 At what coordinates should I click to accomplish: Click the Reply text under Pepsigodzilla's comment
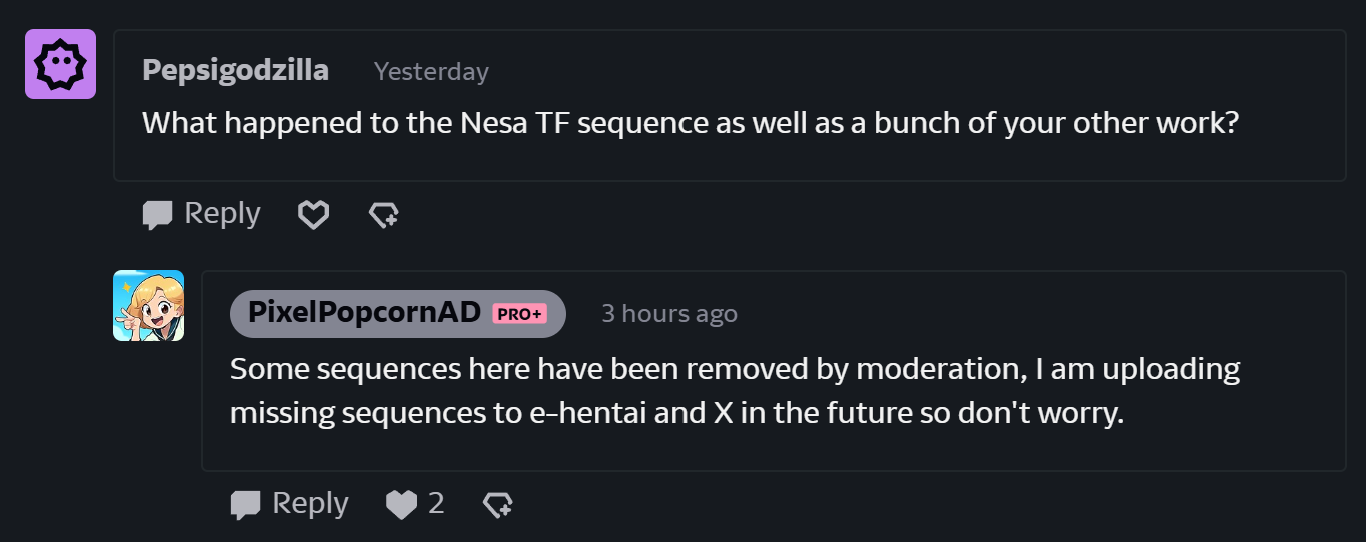tap(222, 213)
